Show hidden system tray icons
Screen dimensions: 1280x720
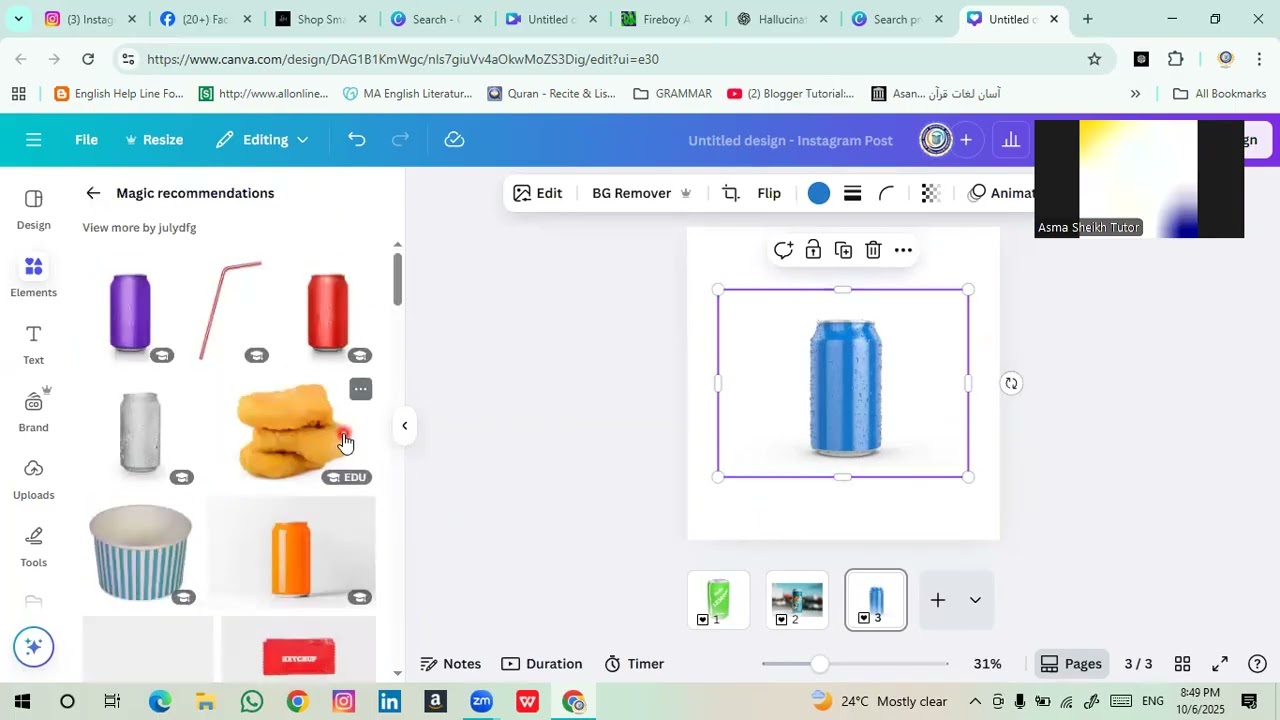click(975, 701)
